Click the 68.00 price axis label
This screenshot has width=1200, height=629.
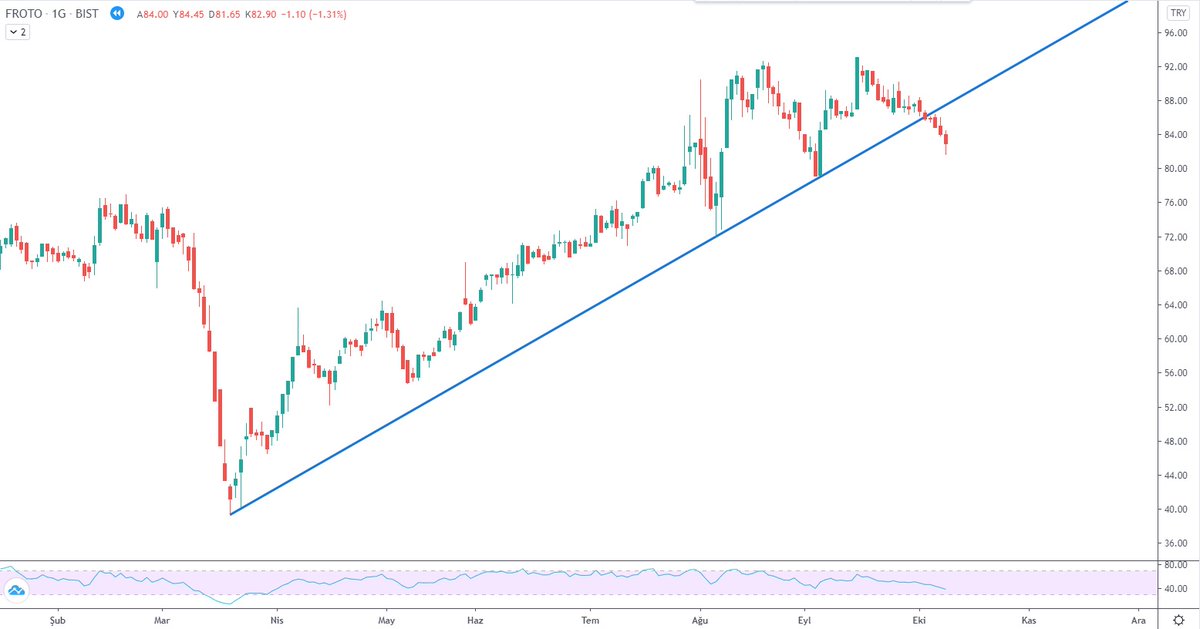[x=1174, y=271]
